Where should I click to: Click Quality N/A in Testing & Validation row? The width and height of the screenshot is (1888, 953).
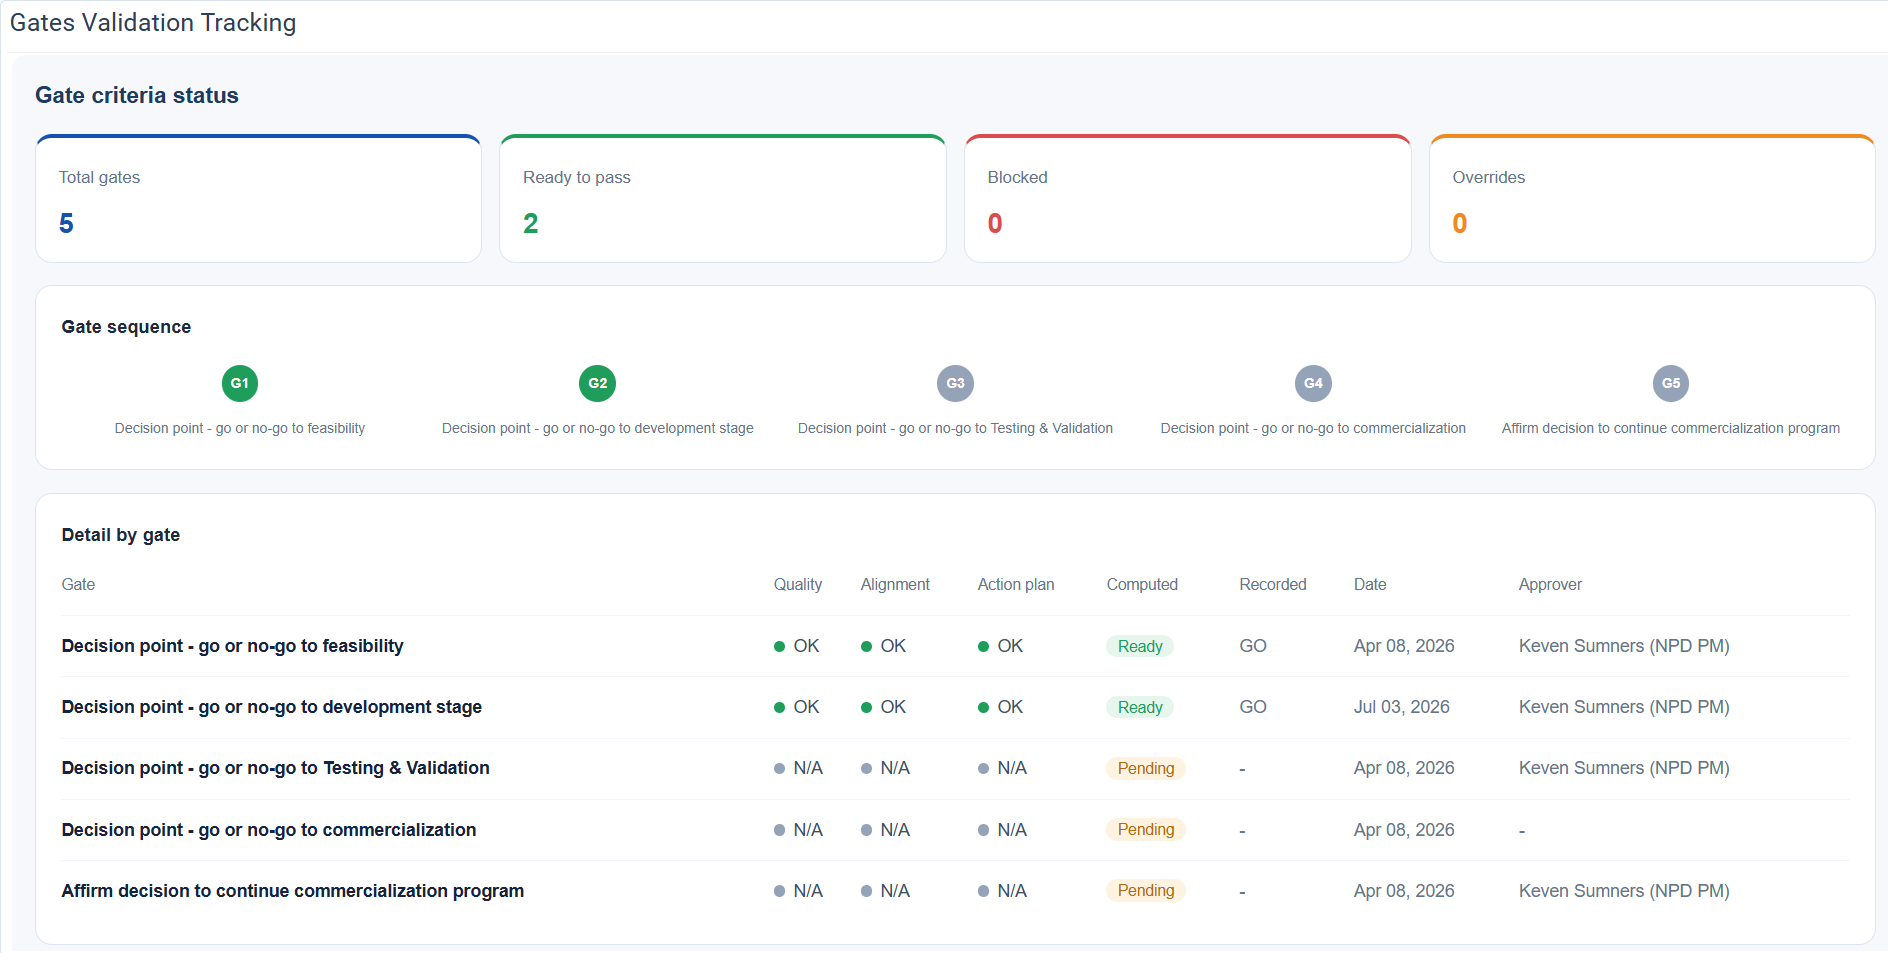click(798, 768)
